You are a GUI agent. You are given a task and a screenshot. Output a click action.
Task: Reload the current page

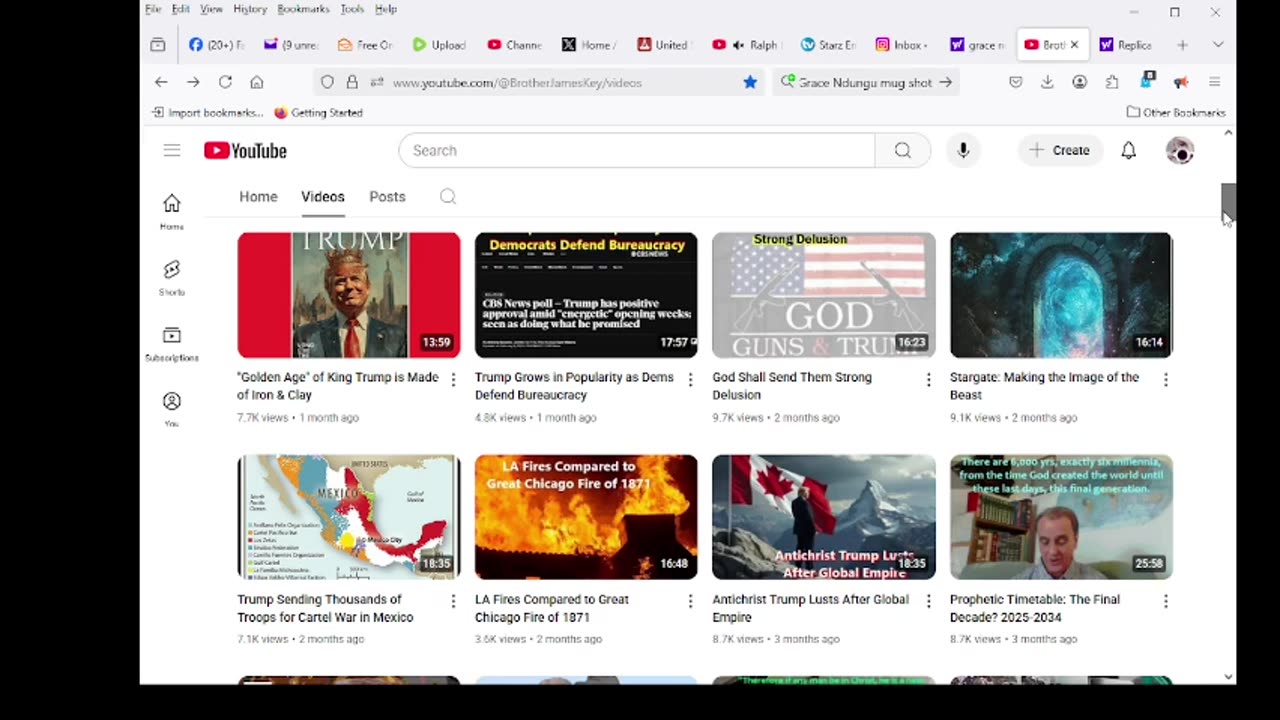(x=225, y=82)
